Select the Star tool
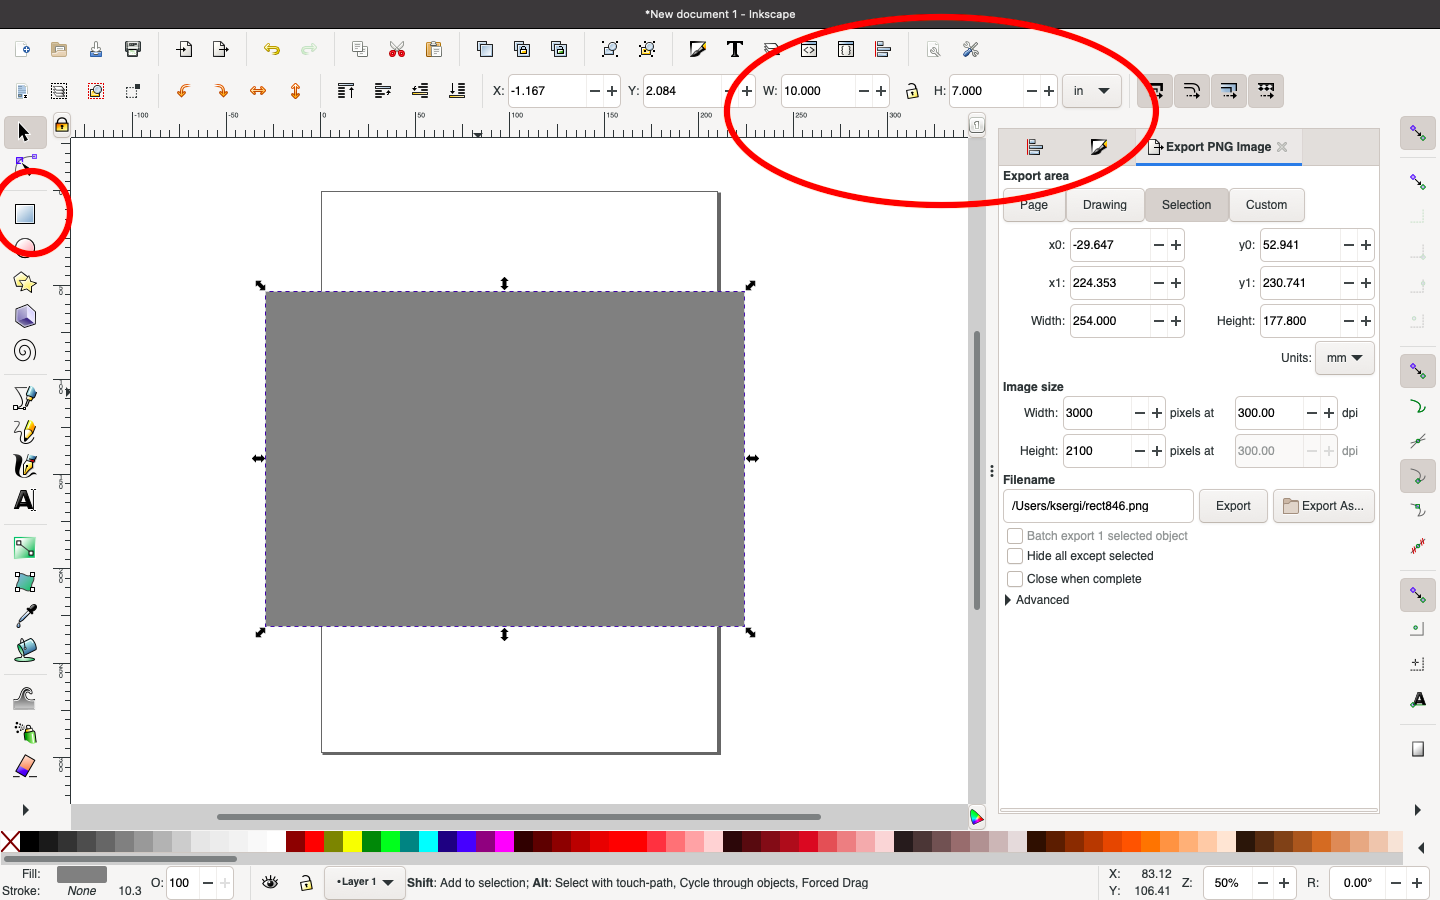The height and width of the screenshot is (900, 1440). (25, 282)
